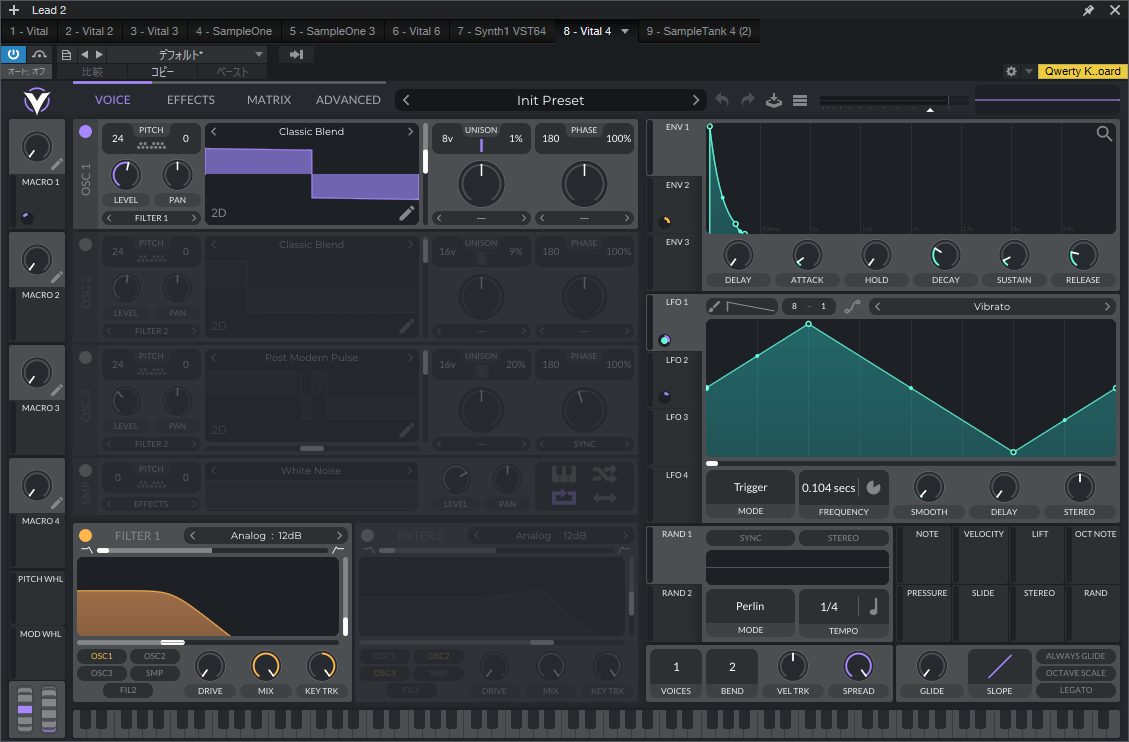
Task: Disable Filter 1 power toggle
Action: [85, 535]
